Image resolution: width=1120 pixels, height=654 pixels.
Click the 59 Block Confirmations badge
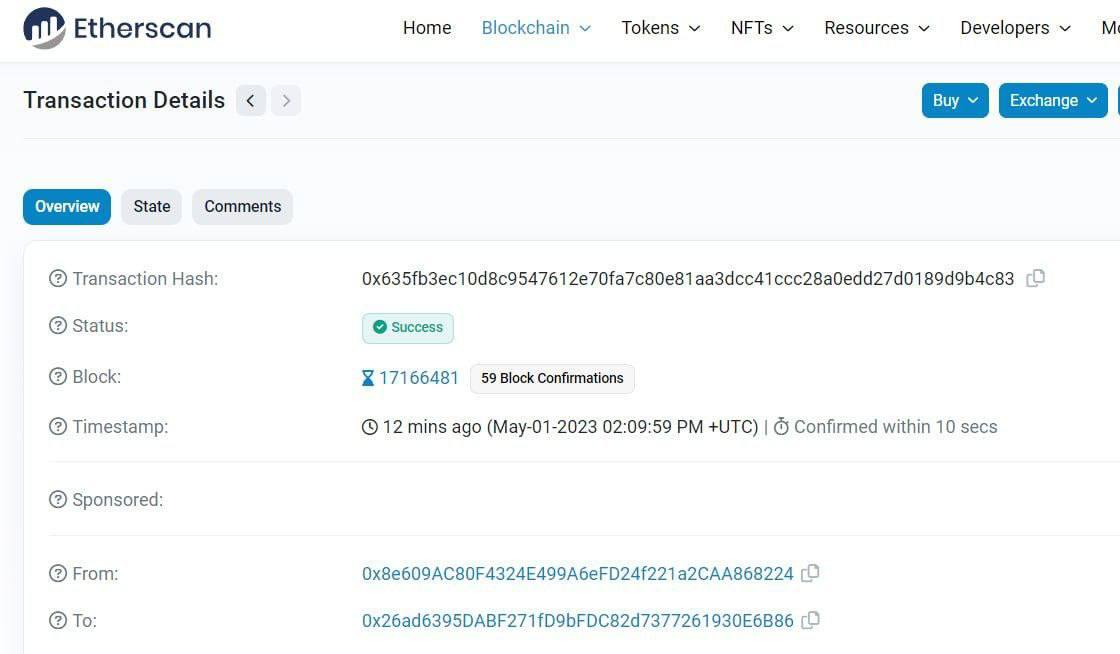coord(552,378)
